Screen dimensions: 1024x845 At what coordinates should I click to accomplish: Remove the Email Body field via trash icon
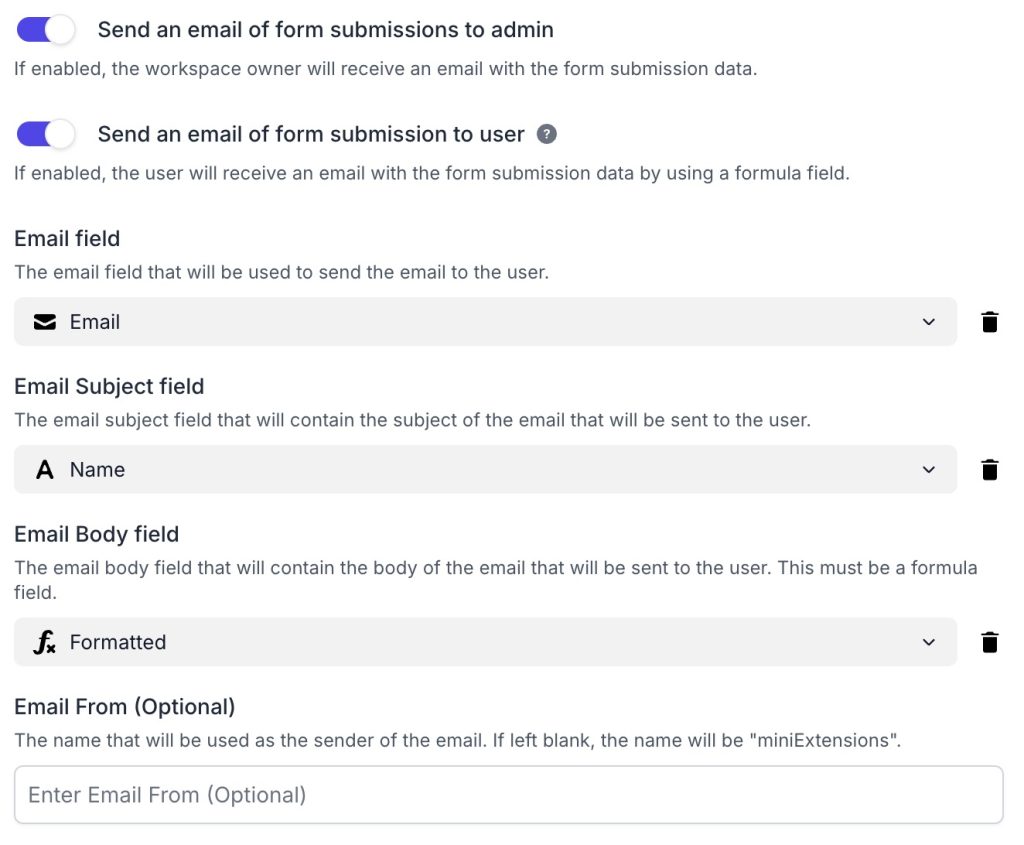990,642
